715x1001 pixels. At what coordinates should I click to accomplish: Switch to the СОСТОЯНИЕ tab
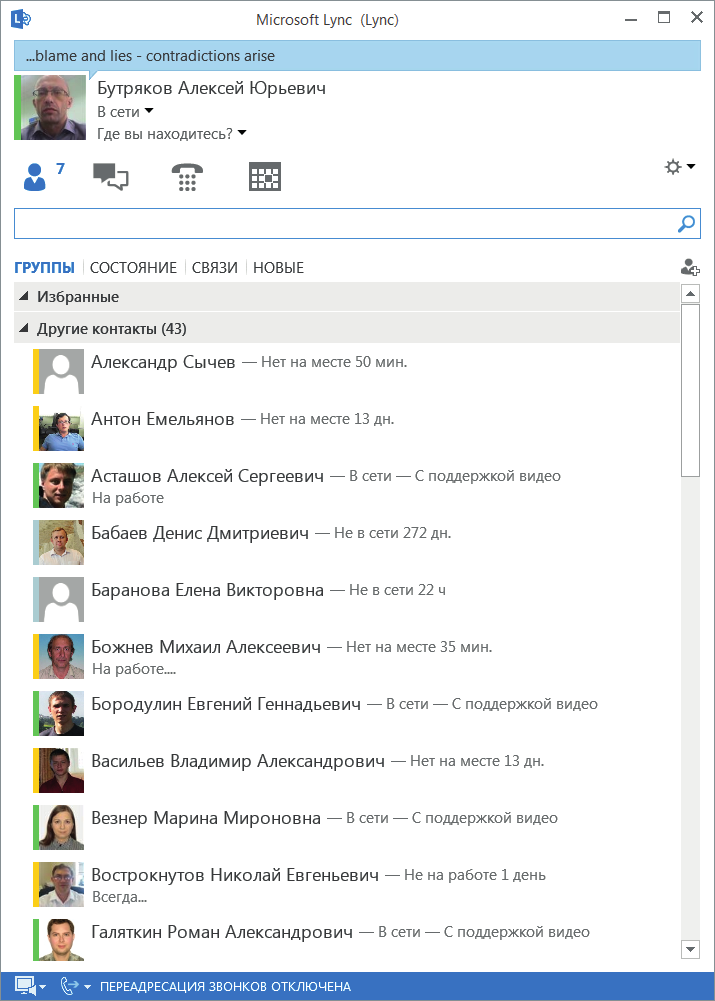click(133, 267)
